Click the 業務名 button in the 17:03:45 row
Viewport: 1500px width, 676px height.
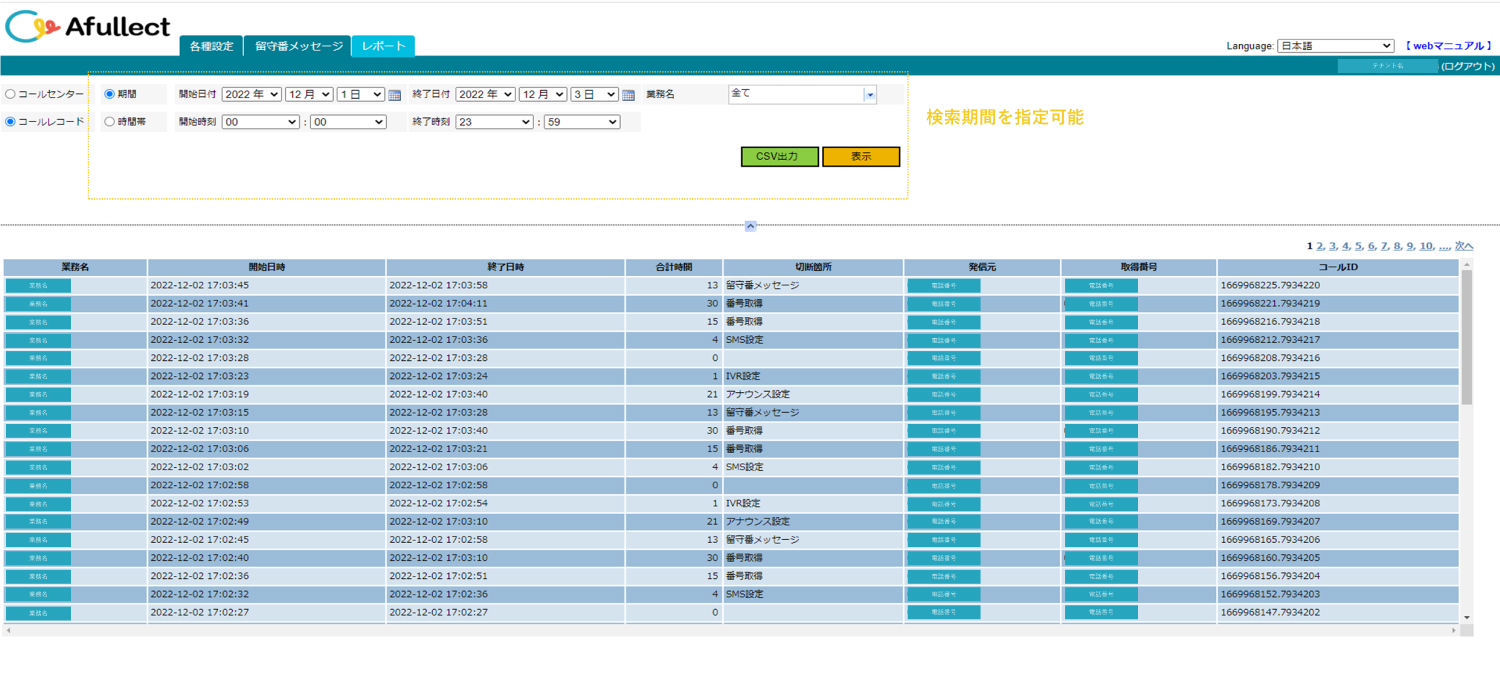[38, 286]
